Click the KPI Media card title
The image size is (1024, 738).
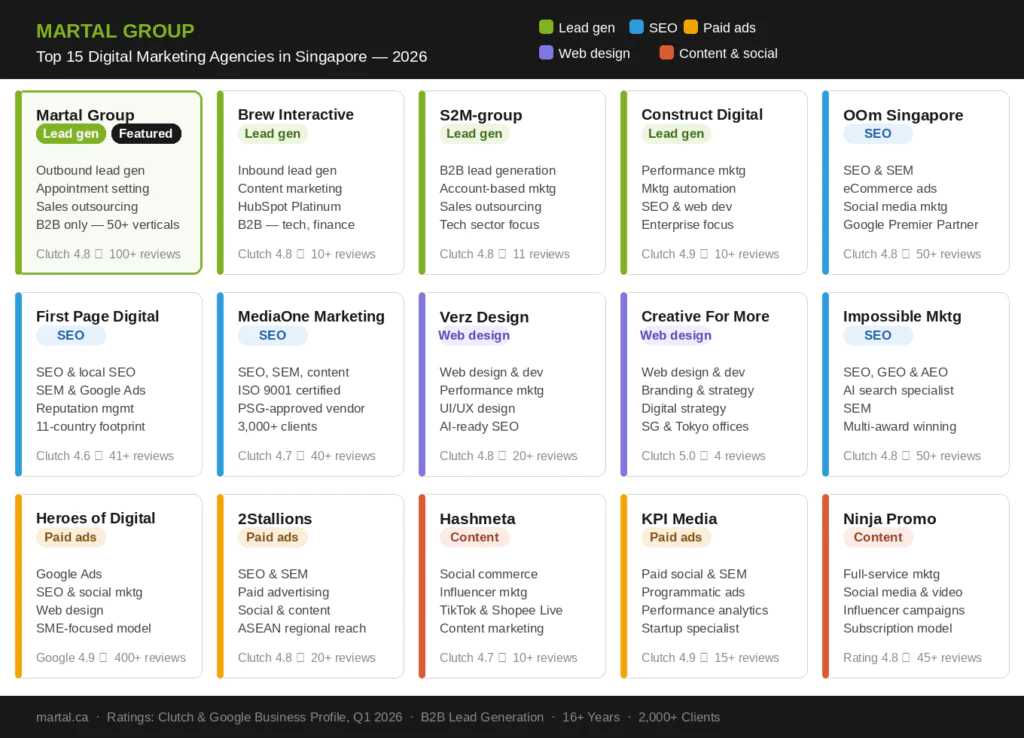[679, 519]
